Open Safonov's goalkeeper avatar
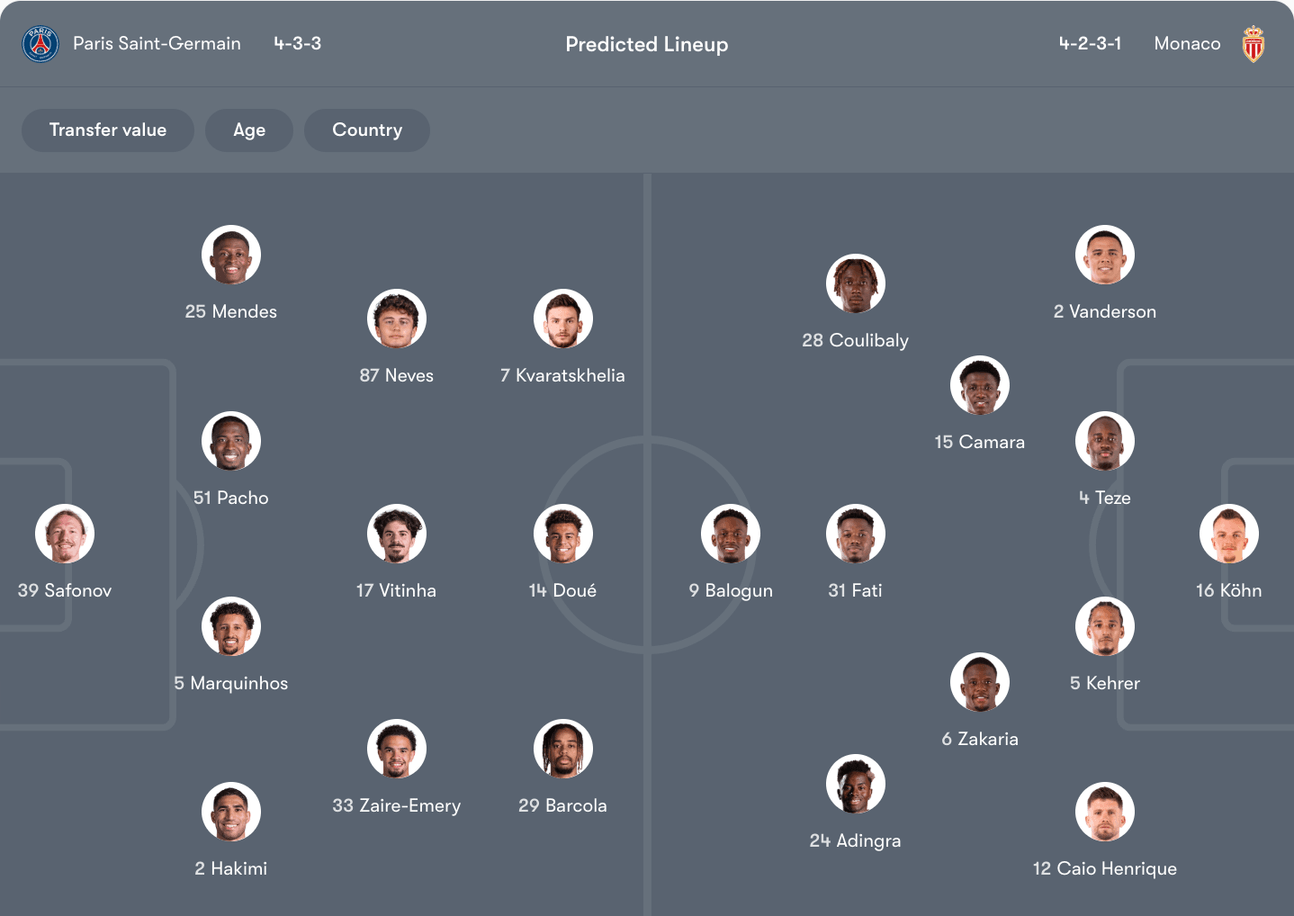 pyautogui.click(x=65, y=534)
